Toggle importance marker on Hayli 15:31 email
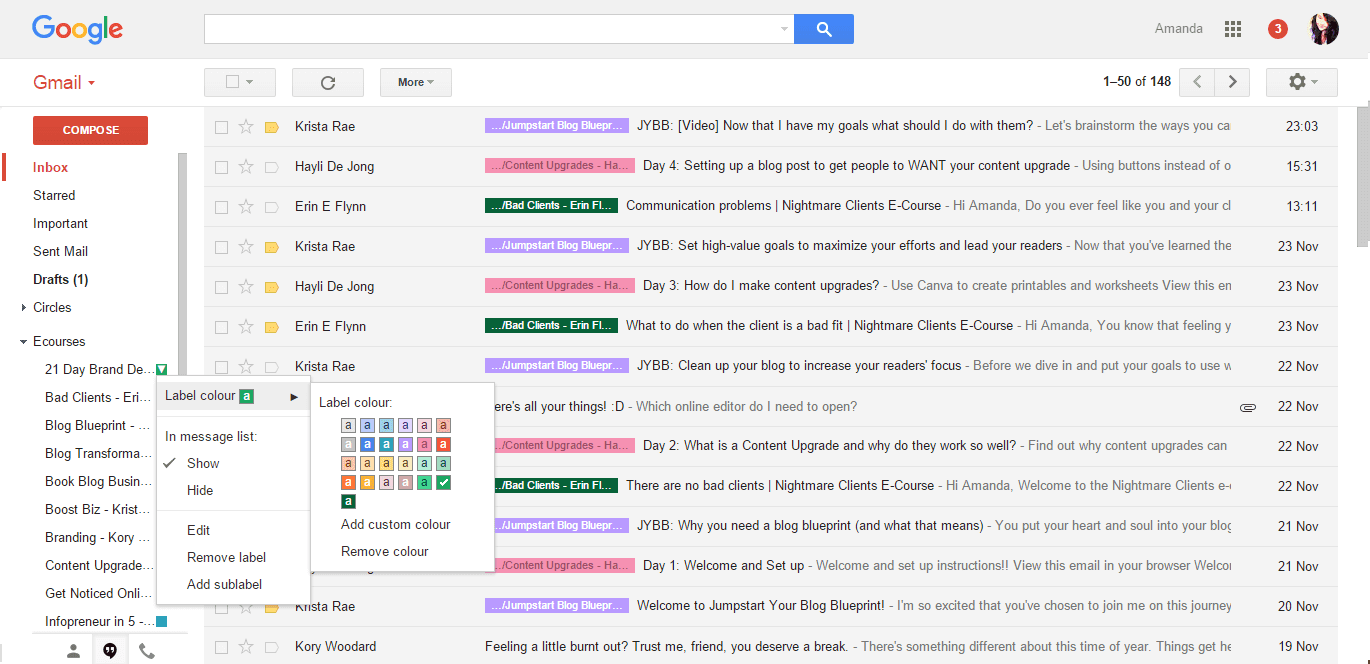 (x=271, y=167)
